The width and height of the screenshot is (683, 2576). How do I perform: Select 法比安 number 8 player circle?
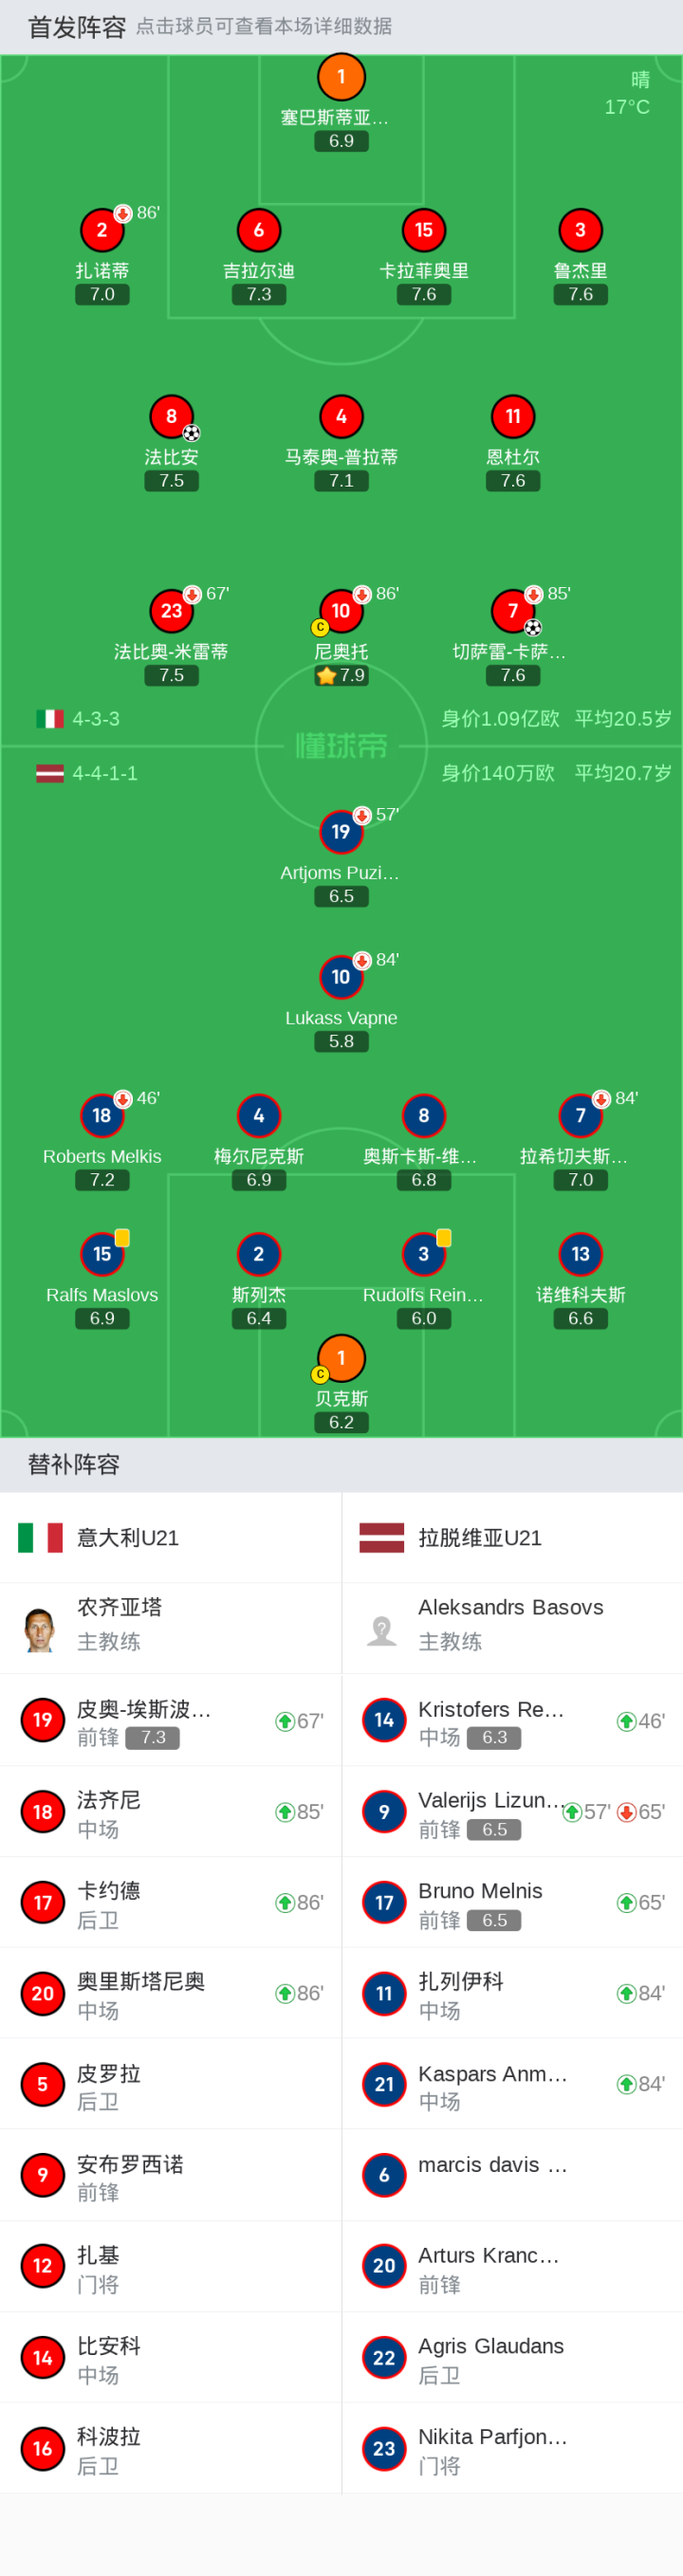pos(171,417)
